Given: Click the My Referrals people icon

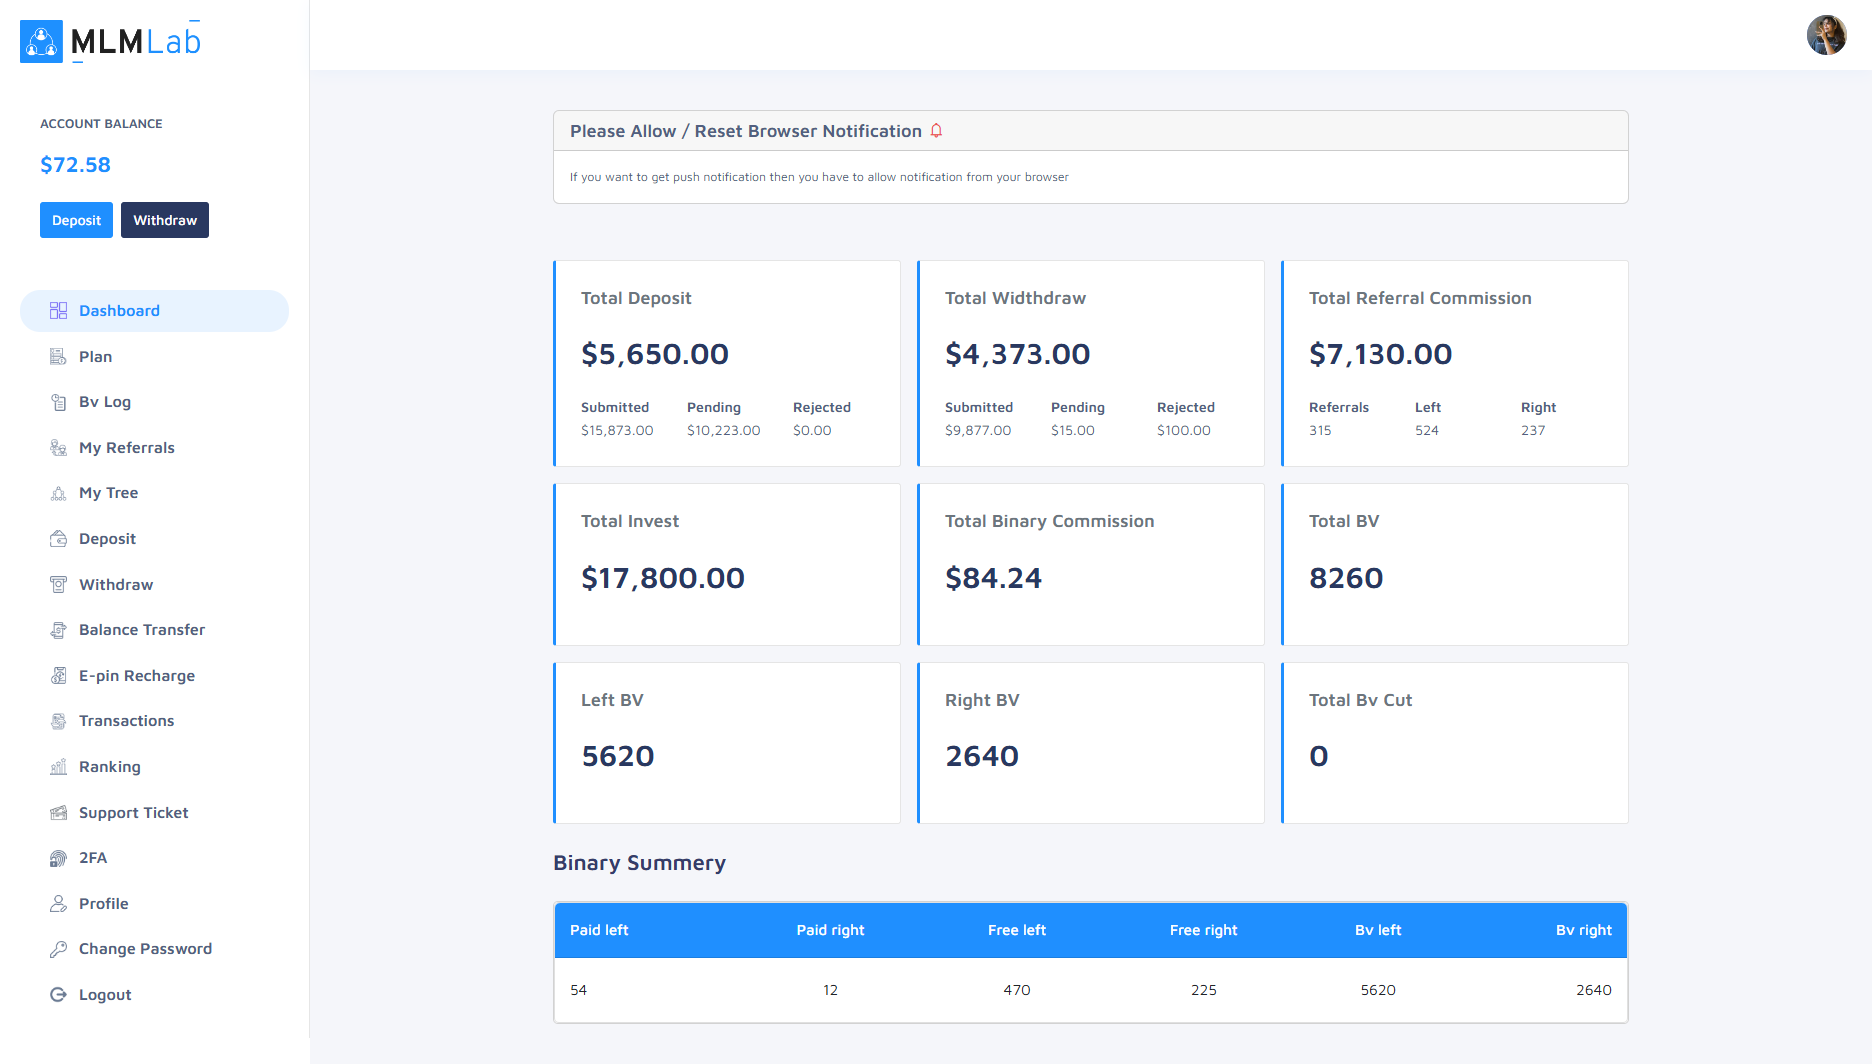Looking at the screenshot, I should pyautogui.click(x=58, y=448).
